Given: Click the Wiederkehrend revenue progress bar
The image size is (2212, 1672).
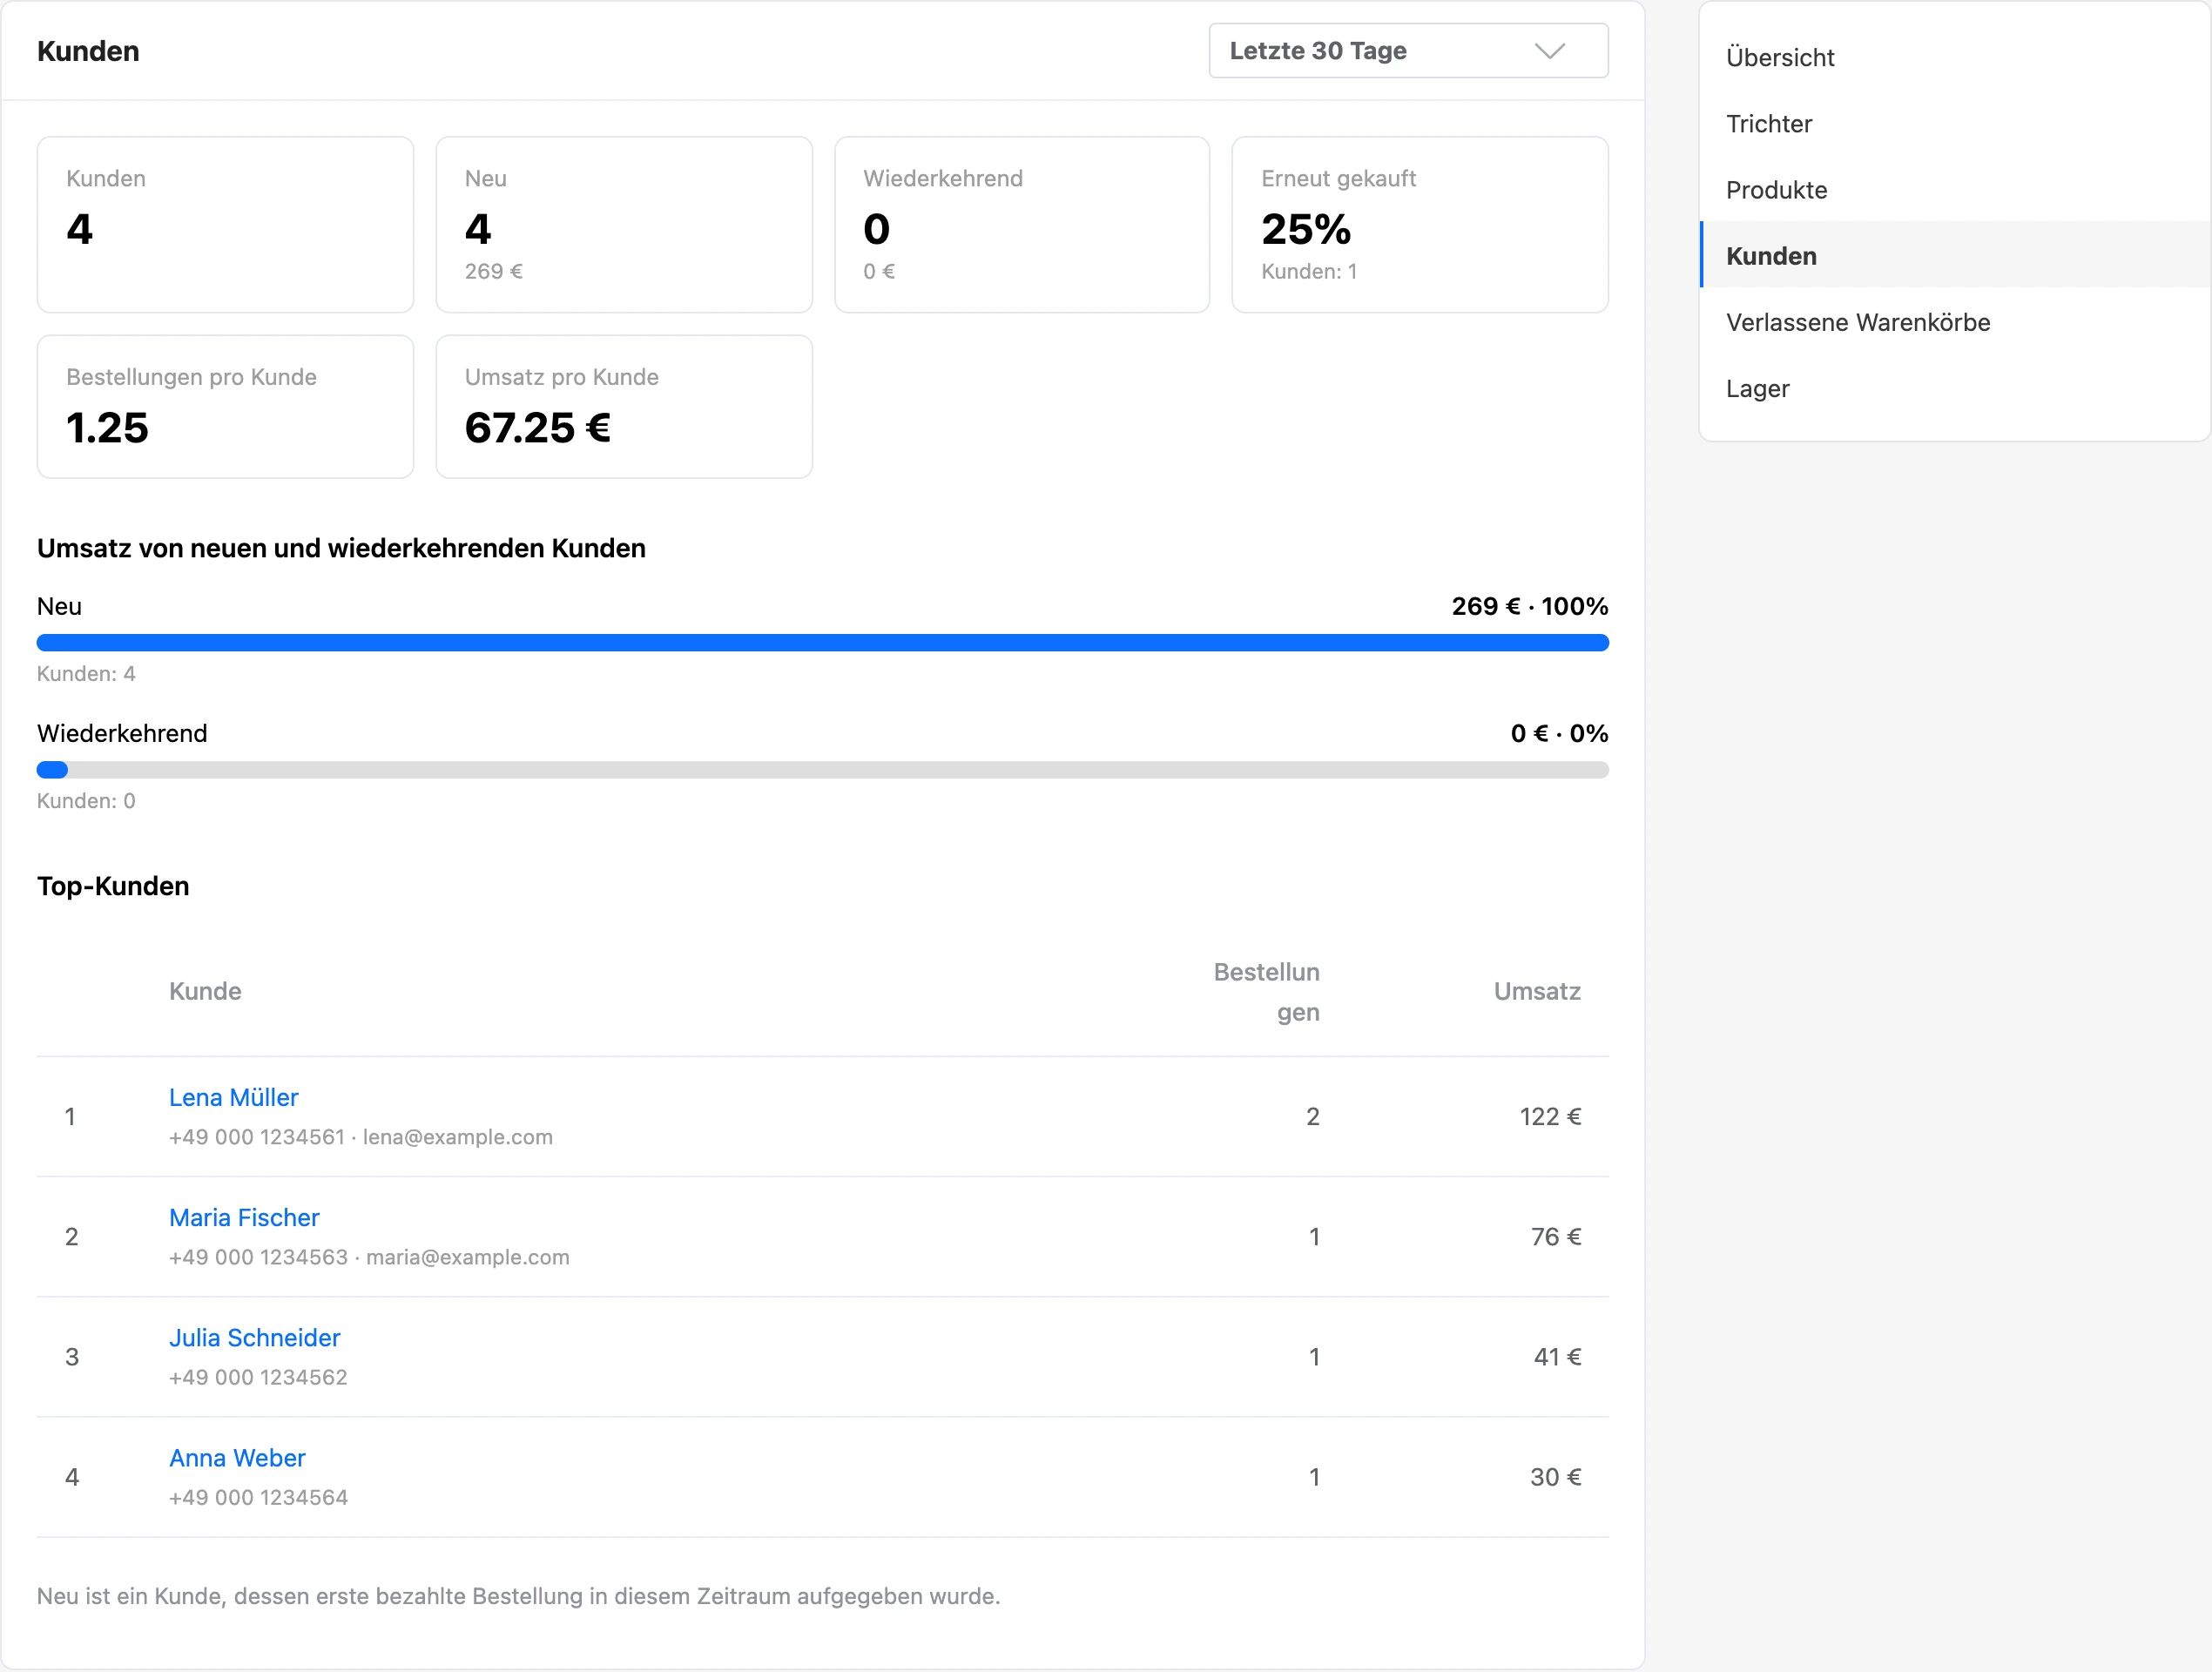Looking at the screenshot, I should (822, 769).
